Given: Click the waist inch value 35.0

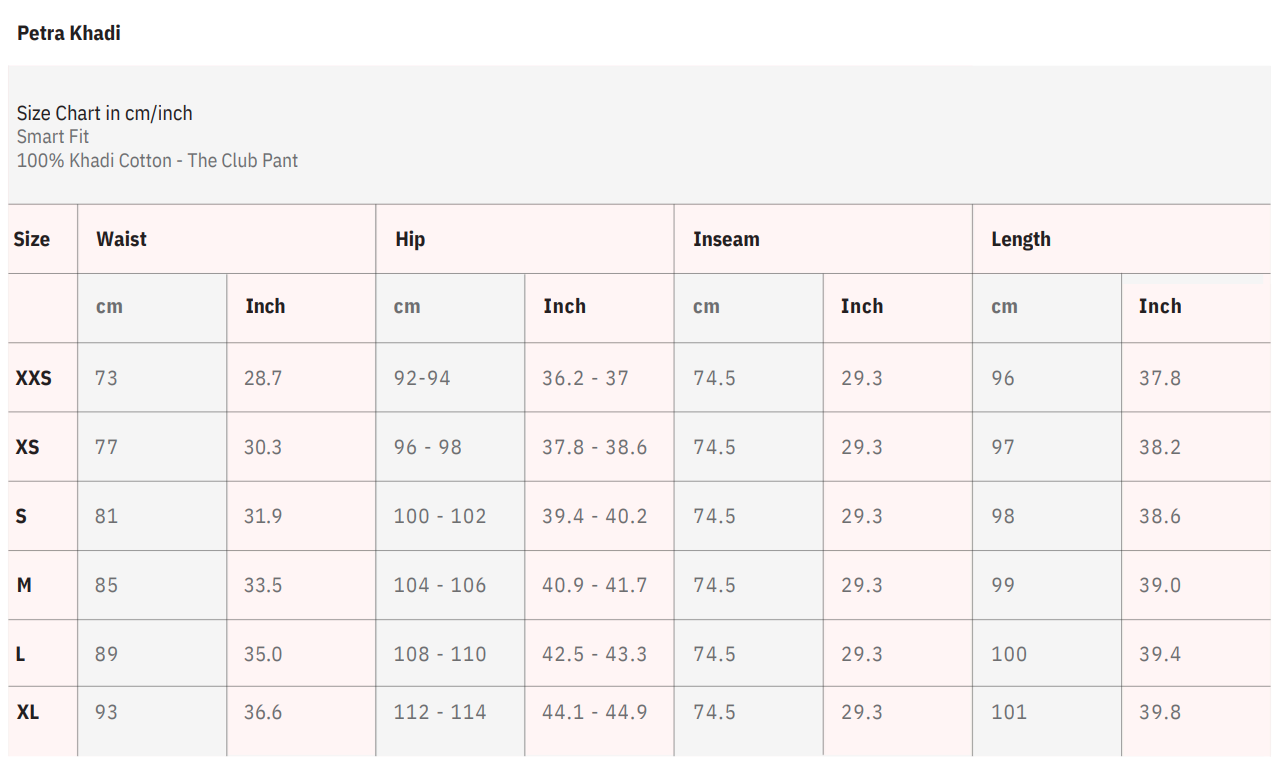Looking at the screenshot, I should pyautogui.click(x=263, y=654).
